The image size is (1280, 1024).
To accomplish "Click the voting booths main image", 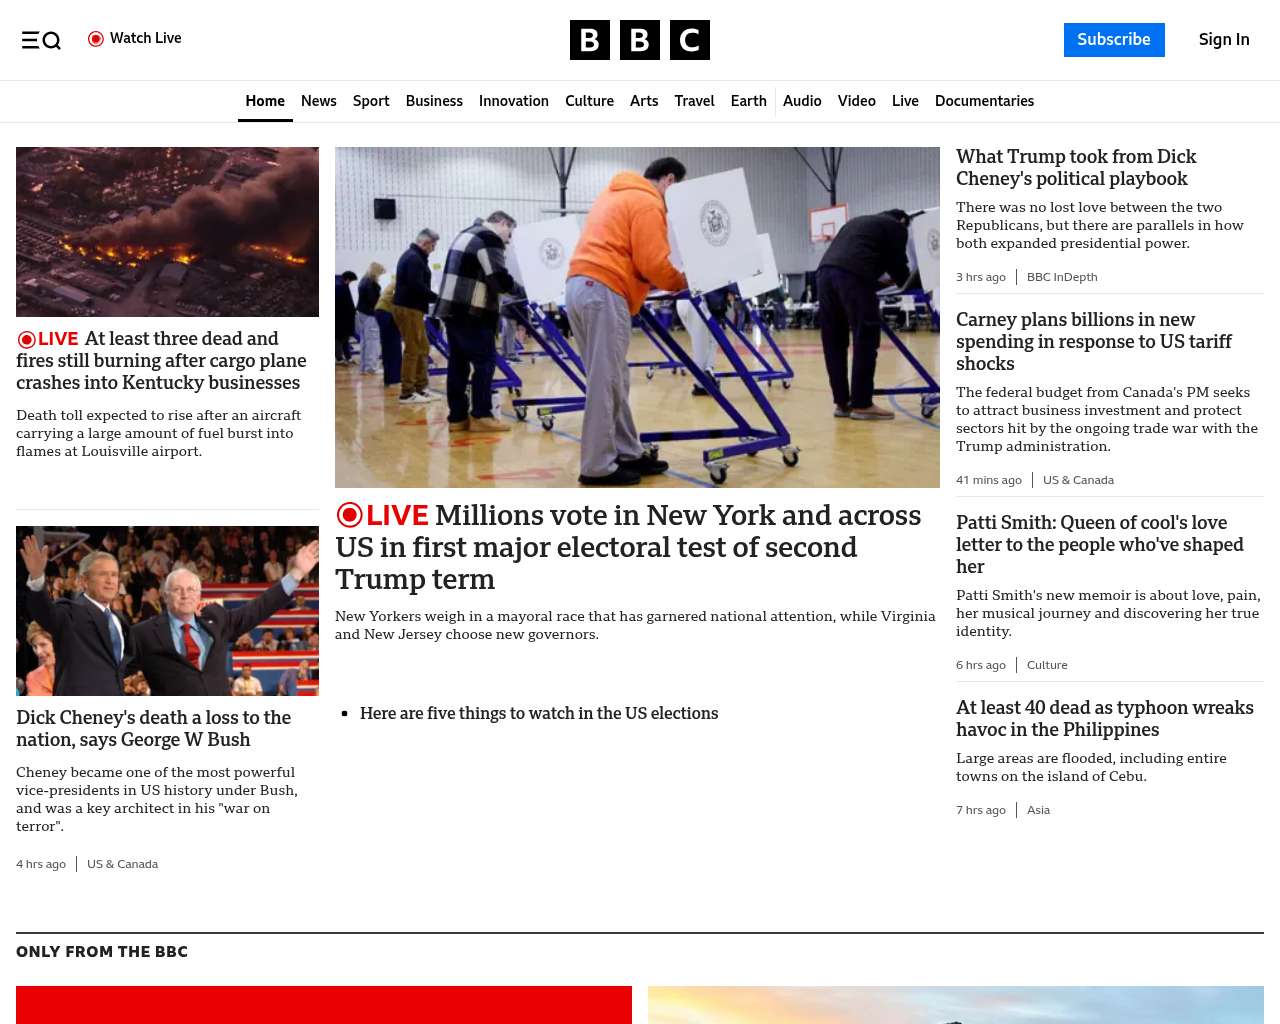I will click(x=637, y=317).
